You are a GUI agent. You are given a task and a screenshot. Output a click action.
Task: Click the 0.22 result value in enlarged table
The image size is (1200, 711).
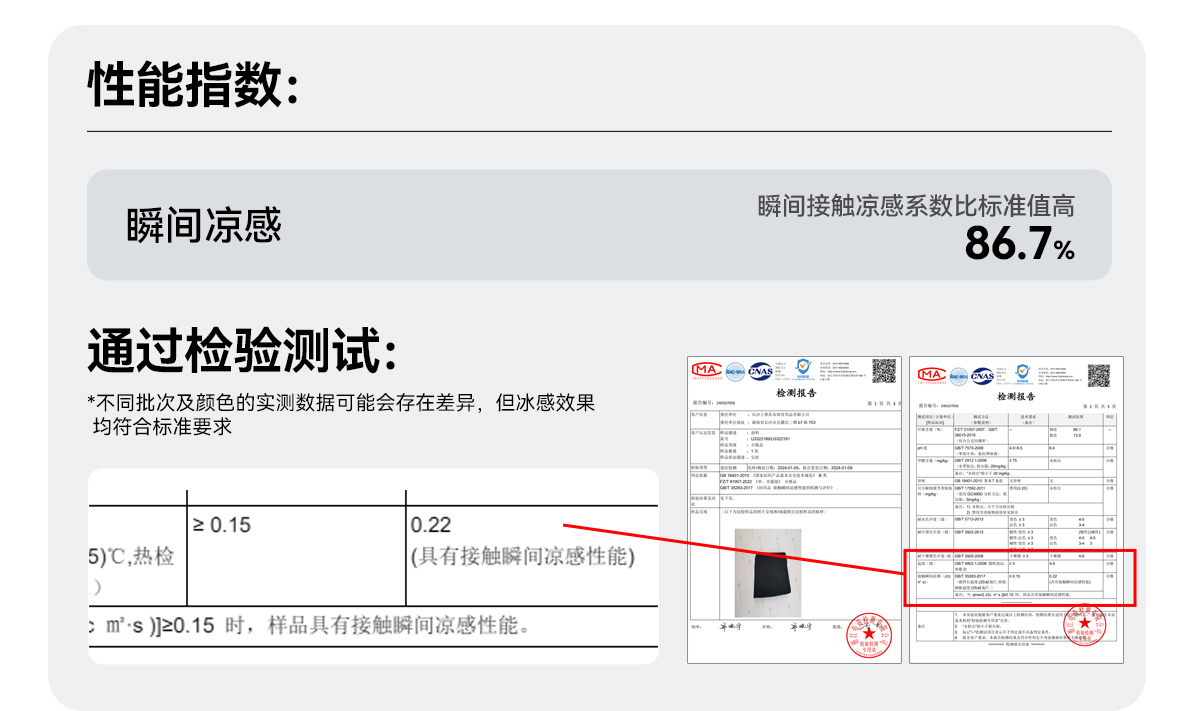431,524
